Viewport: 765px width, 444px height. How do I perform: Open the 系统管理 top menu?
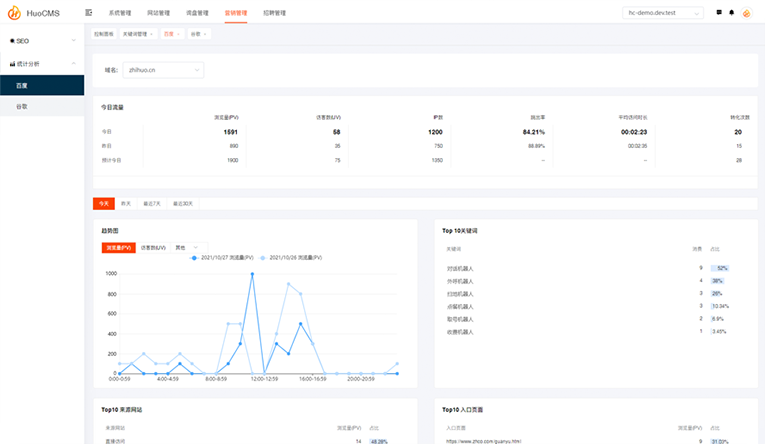click(119, 13)
